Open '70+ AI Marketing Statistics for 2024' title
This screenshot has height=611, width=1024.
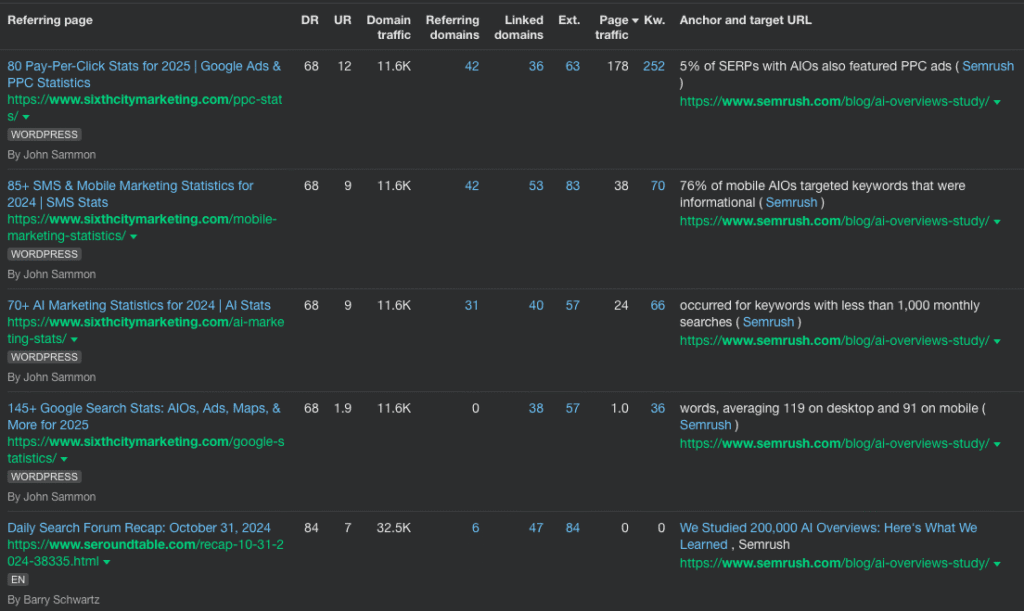[x=139, y=305]
